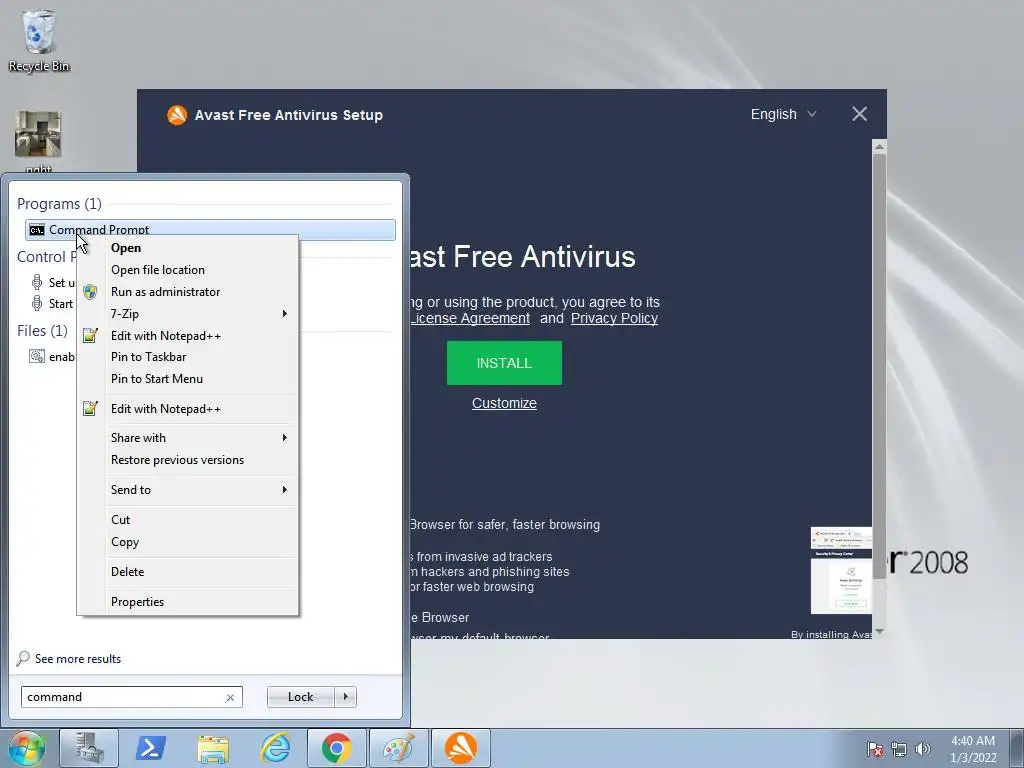Screen dimensions: 1024x768
Task: Open Google Chrome from the taskbar
Action: (337, 748)
